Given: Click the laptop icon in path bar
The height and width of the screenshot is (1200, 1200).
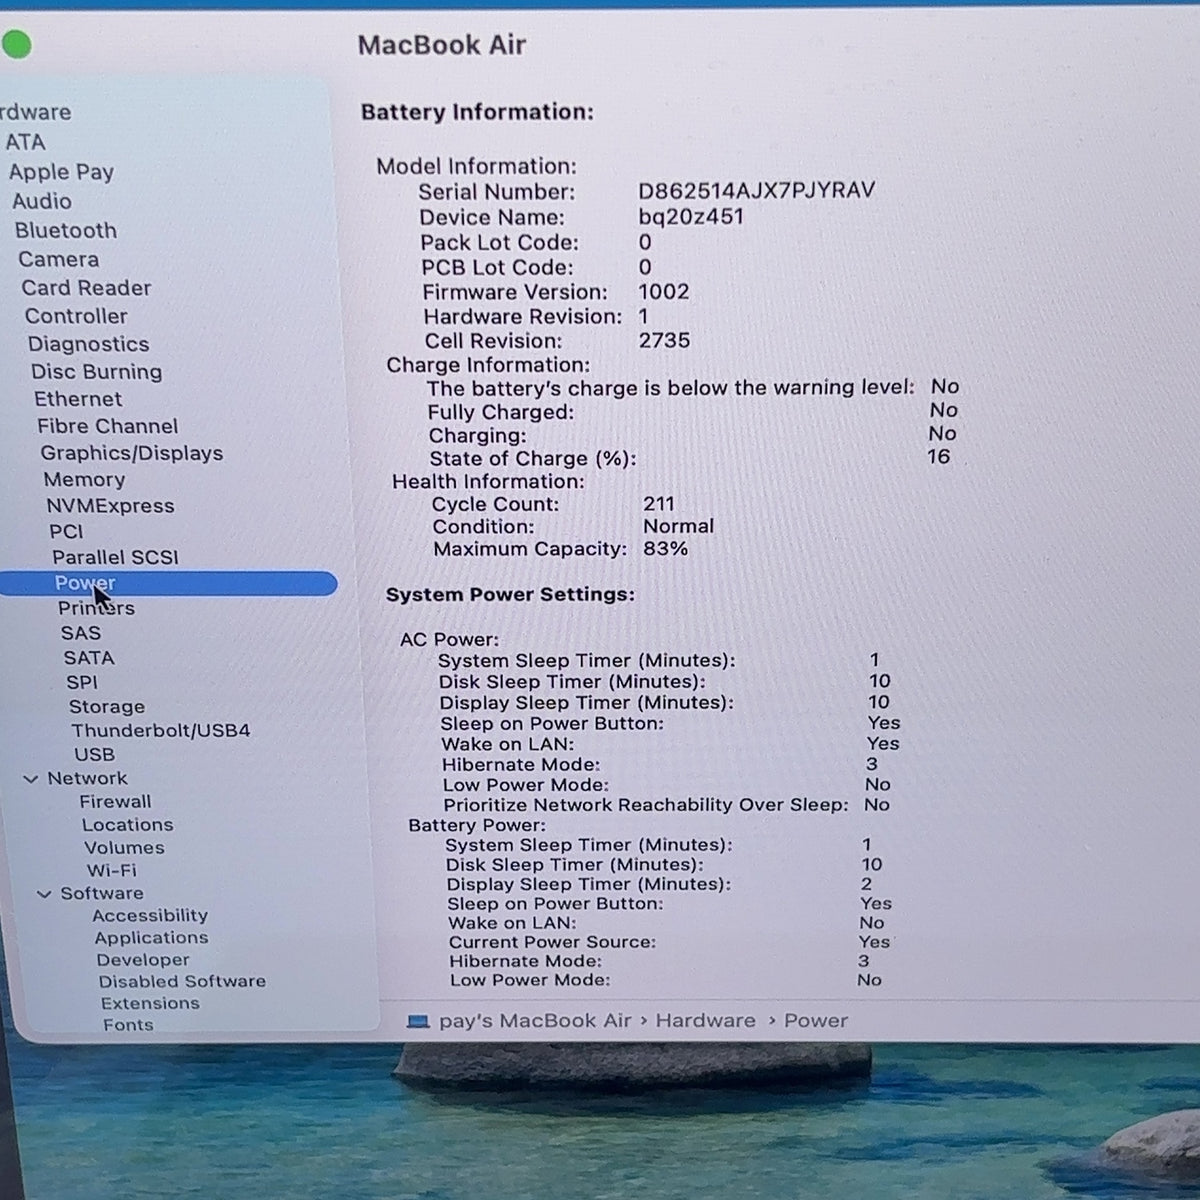Looking at the screenshot, I should tap(419, 1021).
